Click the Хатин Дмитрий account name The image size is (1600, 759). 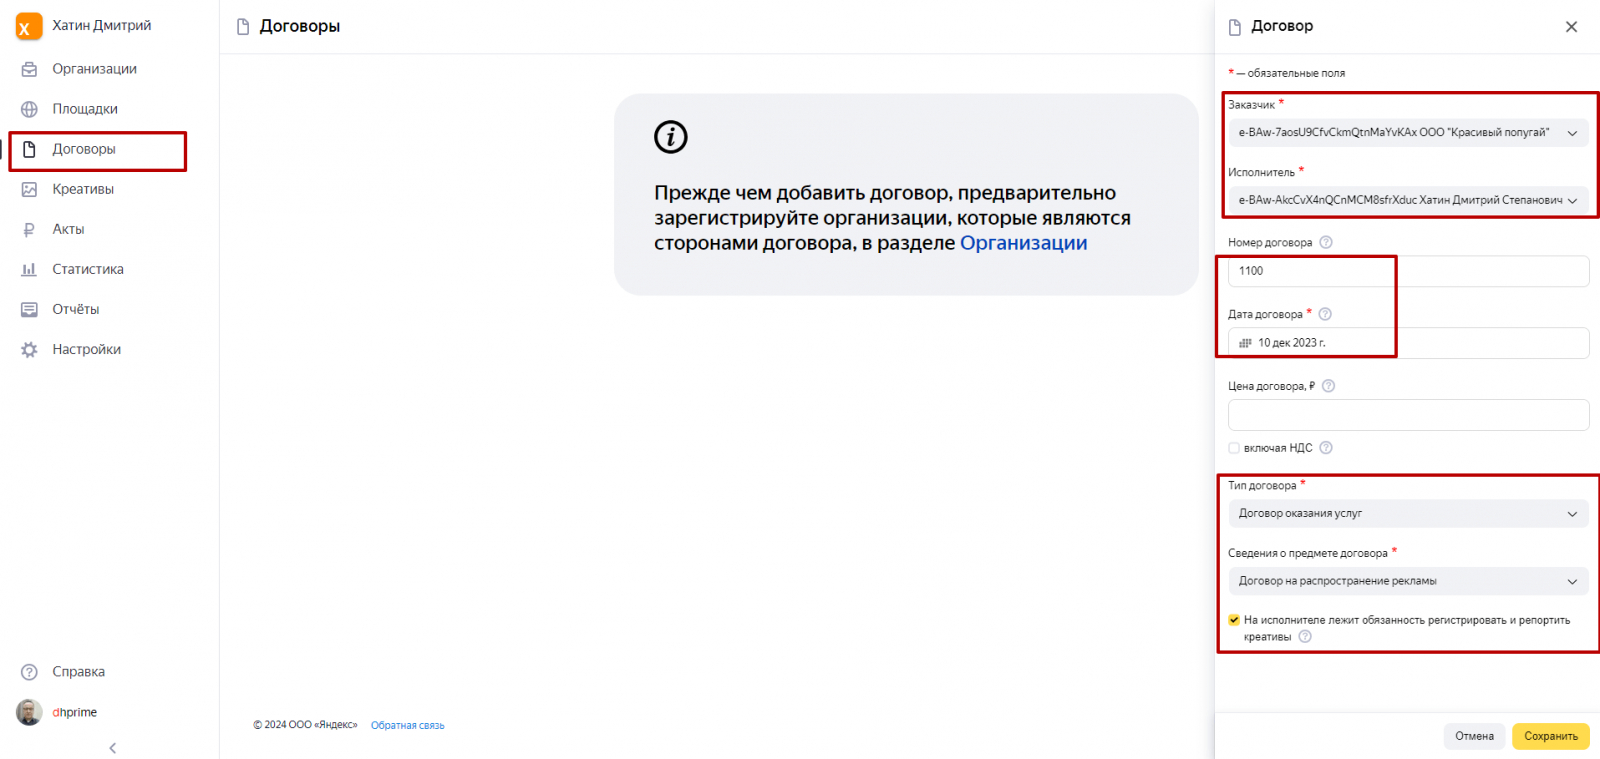click(102, 26)
